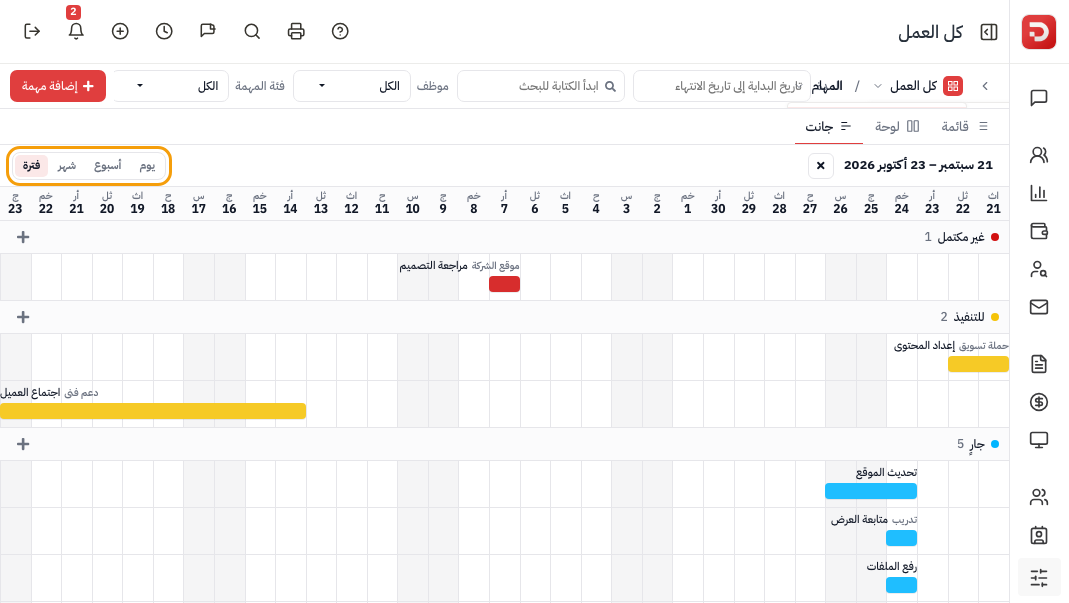The height and width of the screenshot is (603, 1069).
Task: Select the يوم (day) period option
Action: [147, 166]
